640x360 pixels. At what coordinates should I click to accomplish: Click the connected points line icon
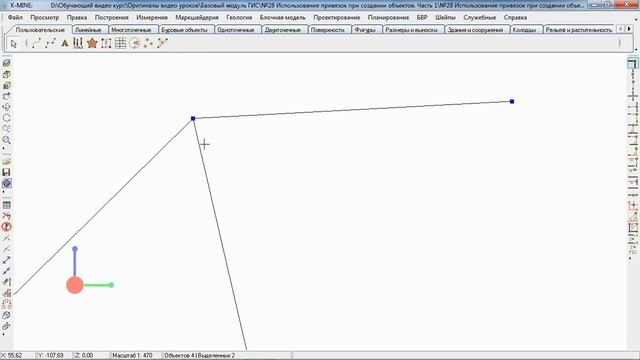click(x=162, y=43)
